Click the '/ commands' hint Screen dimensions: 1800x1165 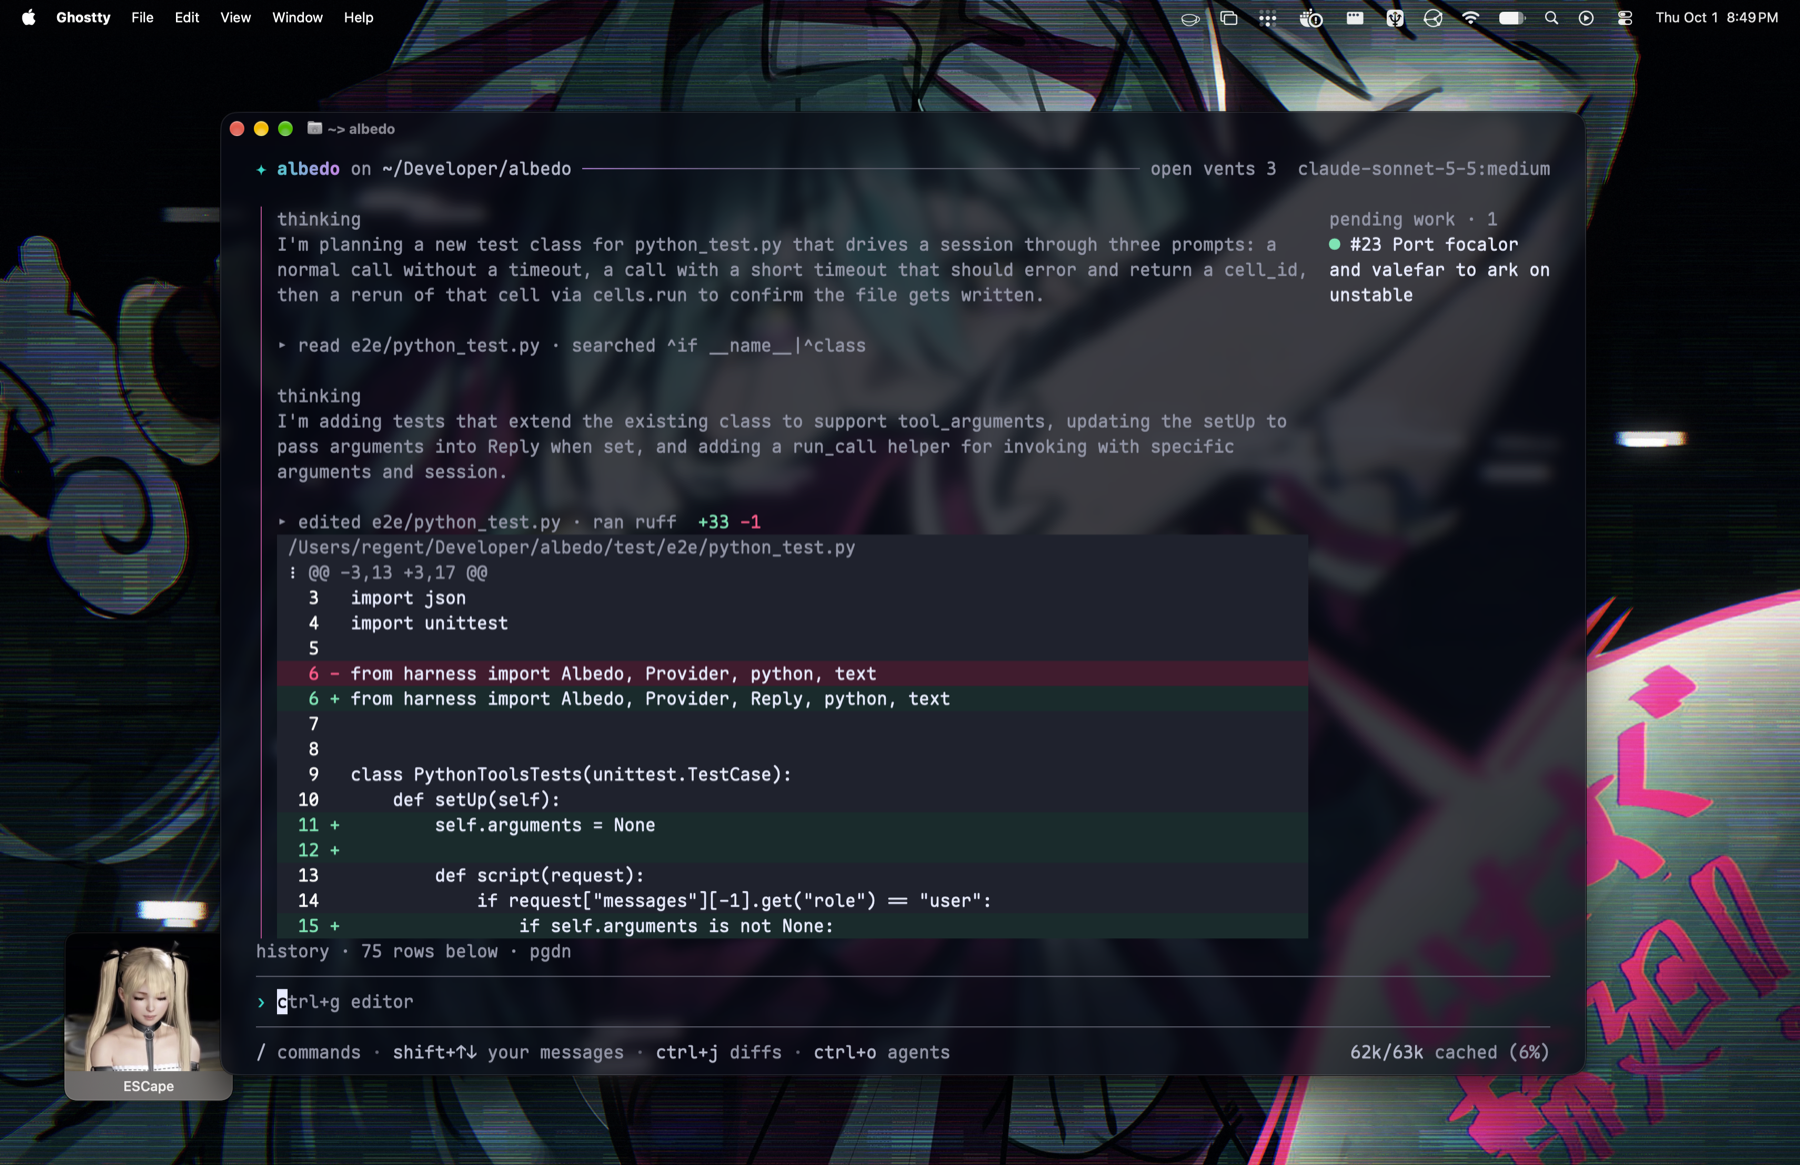tap(308, 1052)
